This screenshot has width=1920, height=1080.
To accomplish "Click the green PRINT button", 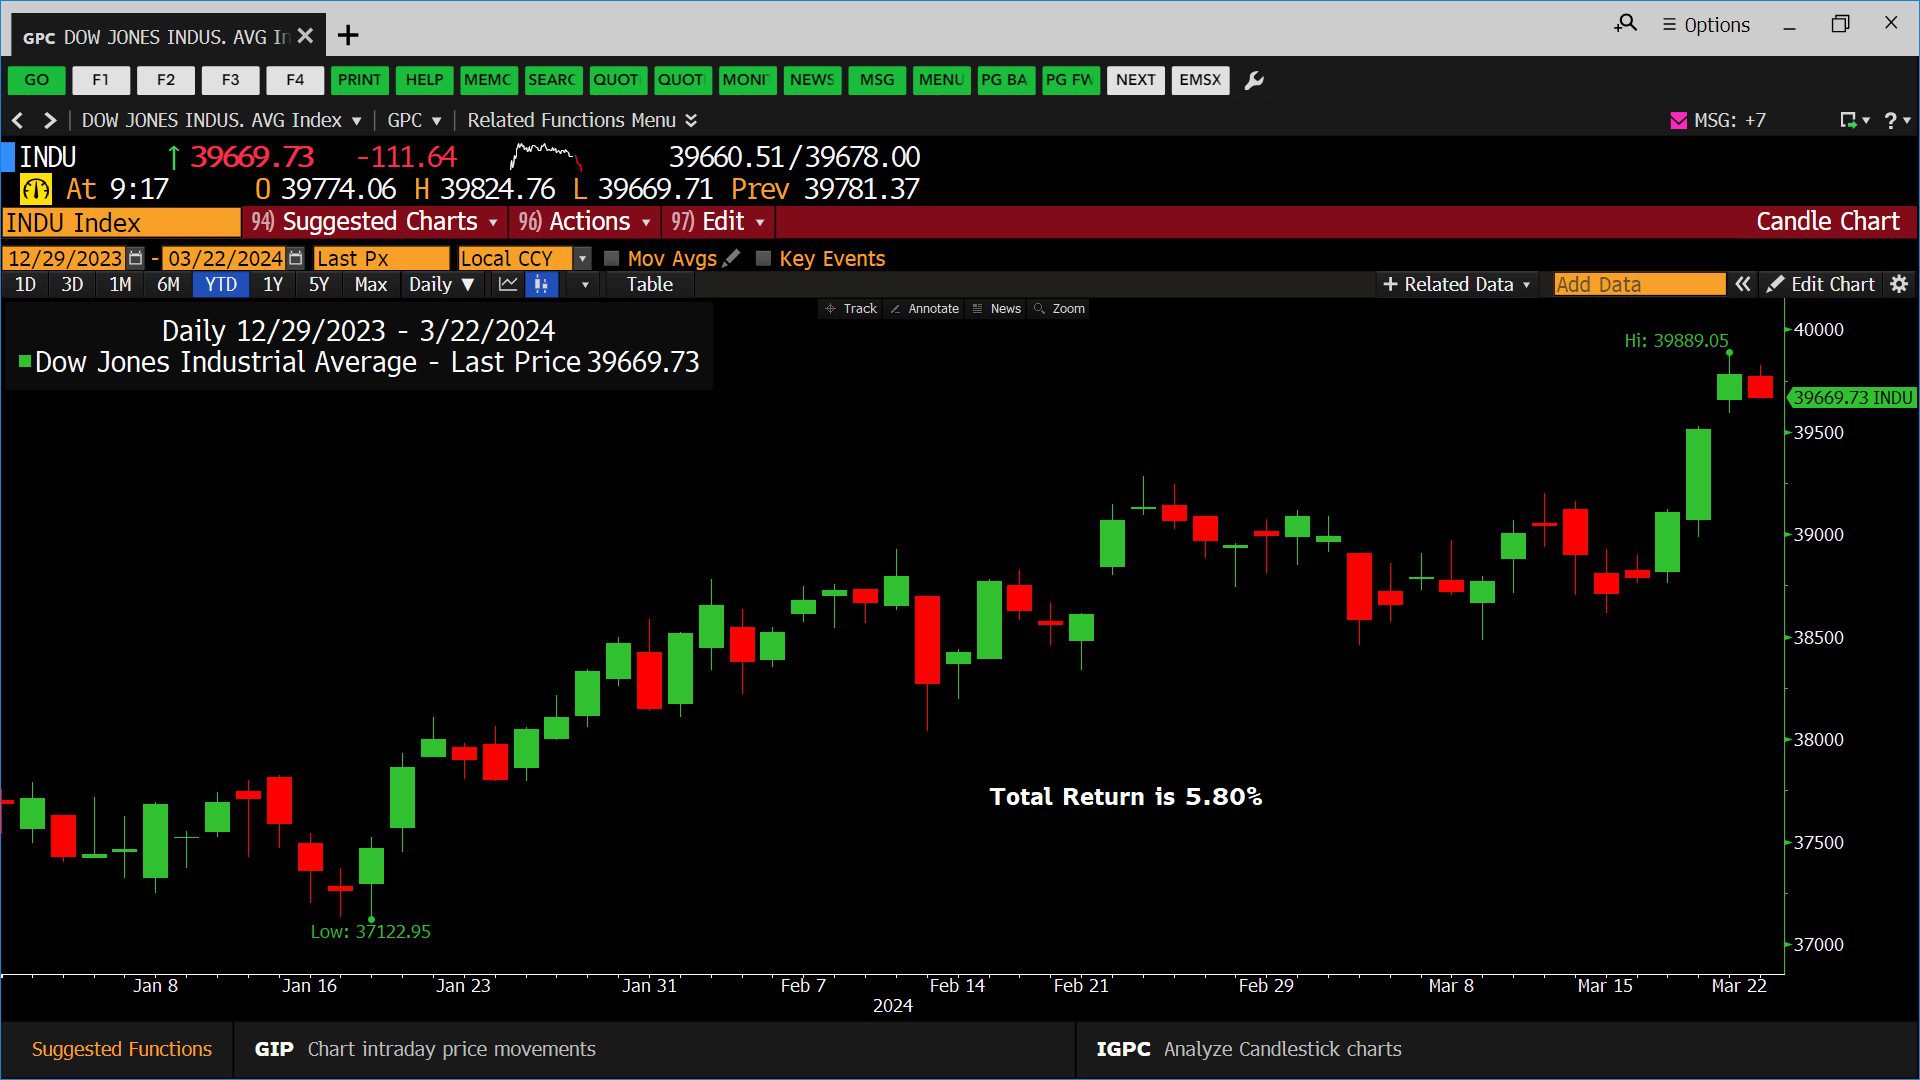I will [x=359, y=80].
